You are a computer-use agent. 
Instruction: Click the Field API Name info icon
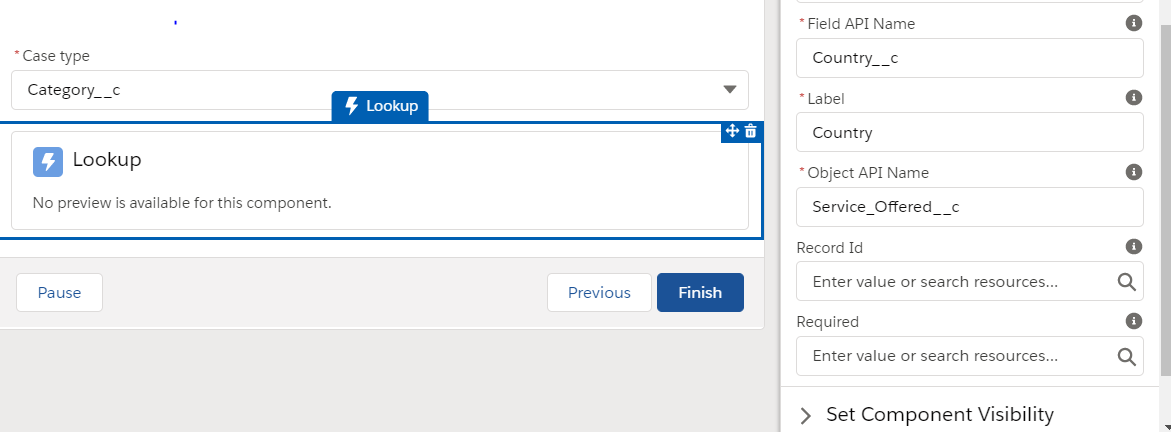click(x=1133, y=23)
